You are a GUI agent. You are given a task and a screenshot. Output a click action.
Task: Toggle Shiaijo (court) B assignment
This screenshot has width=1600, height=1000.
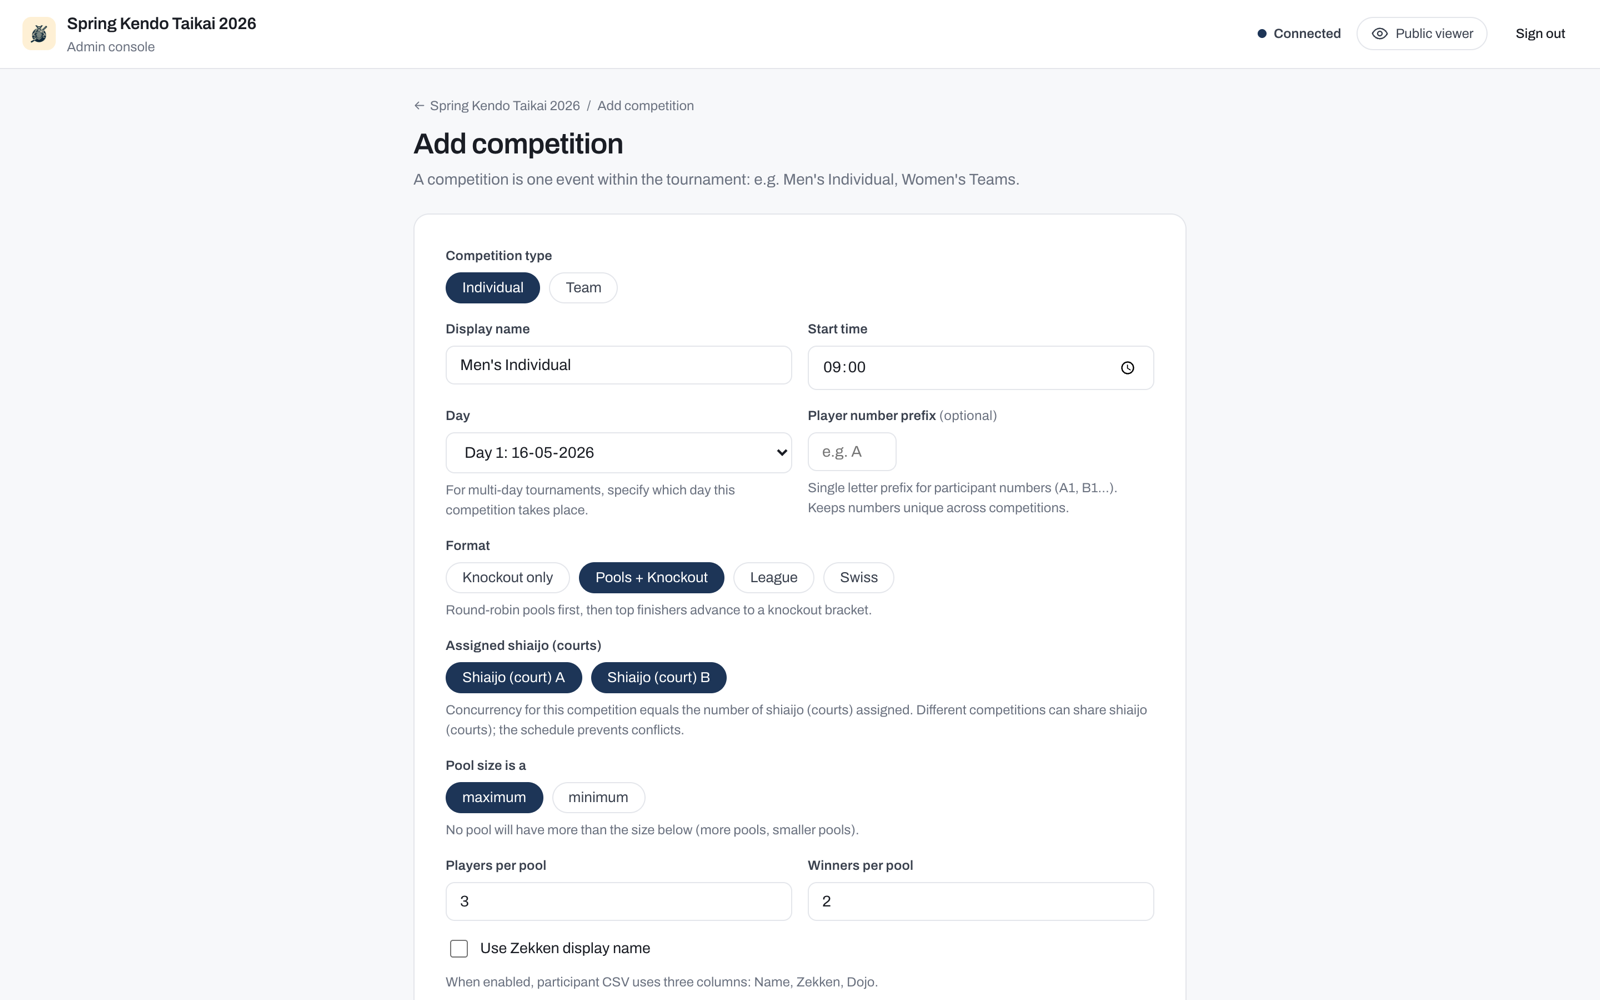(659, 678)
